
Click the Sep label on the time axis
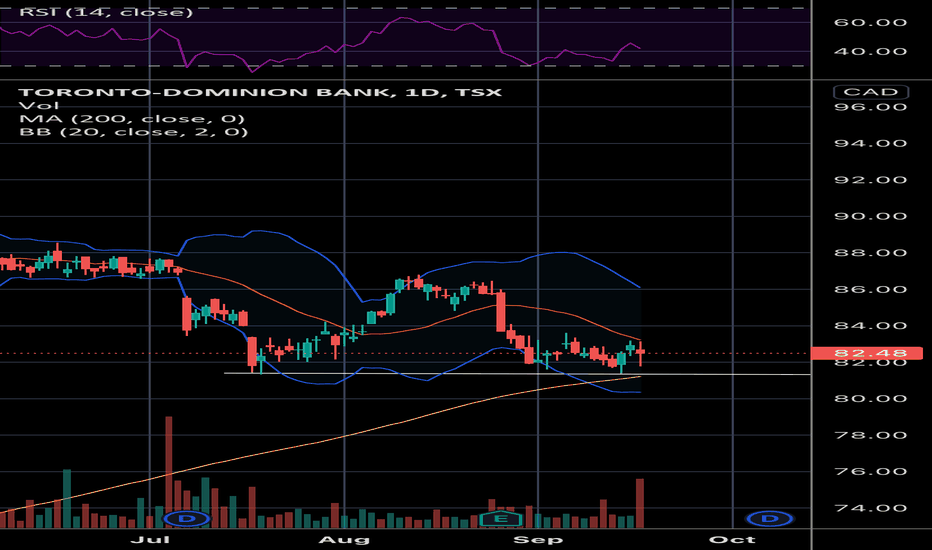538,539
